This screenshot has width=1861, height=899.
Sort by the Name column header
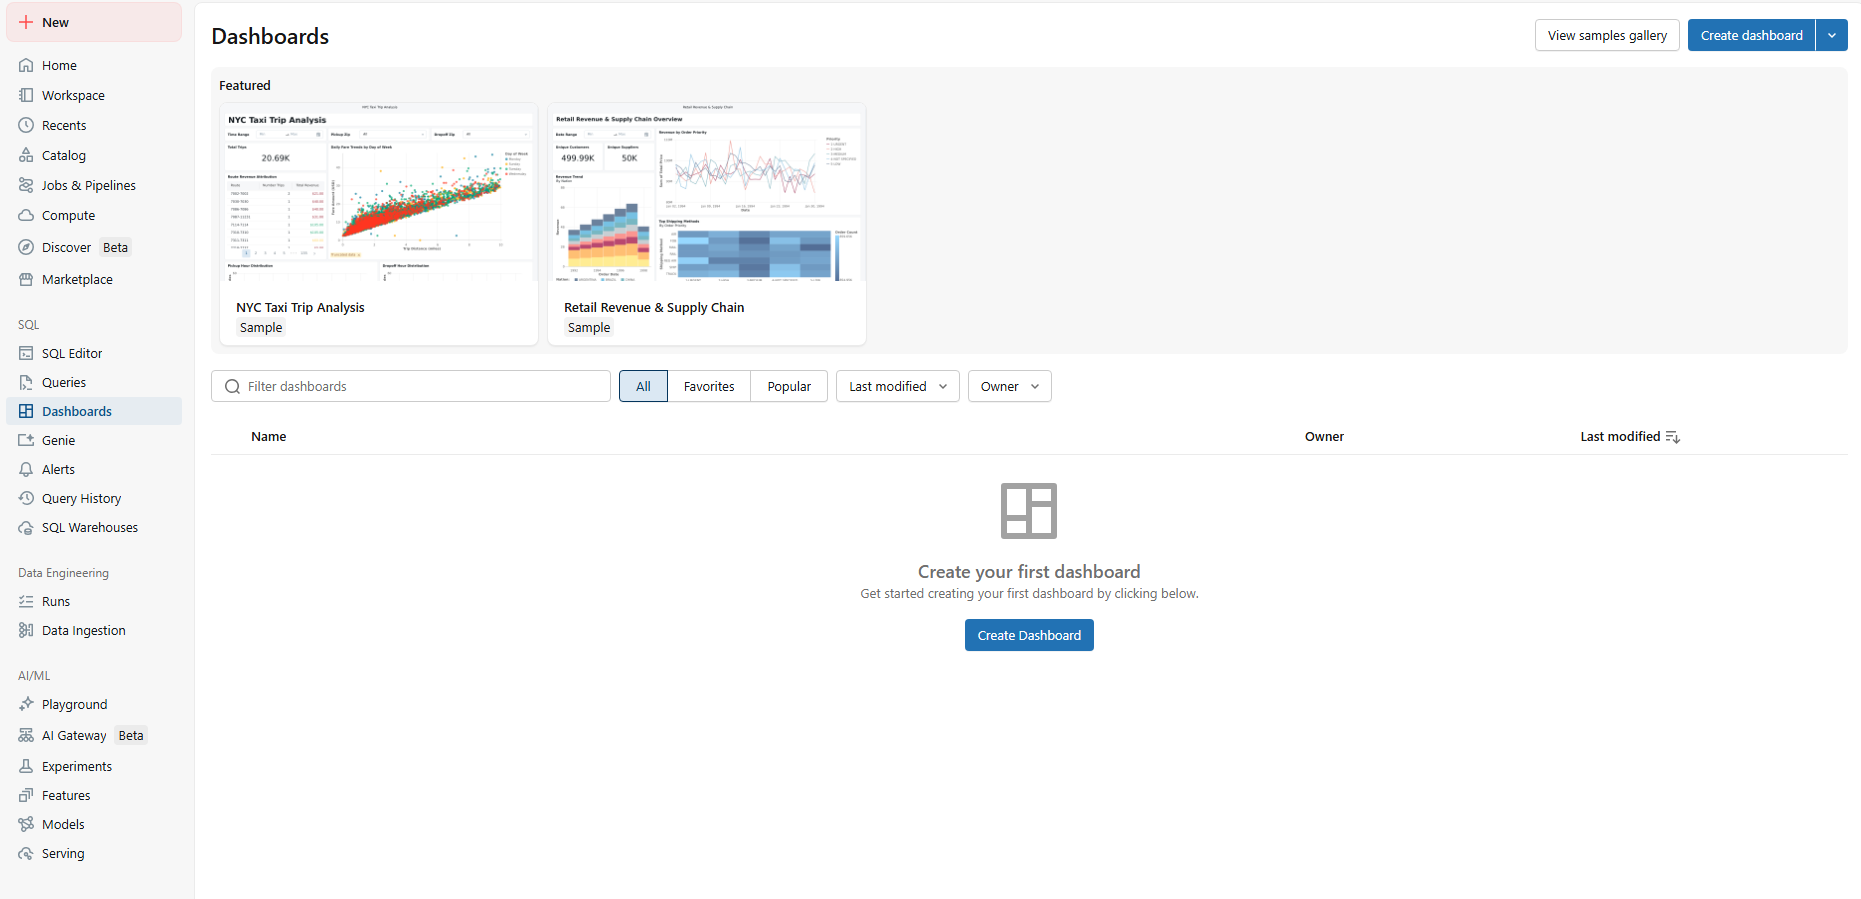pyautogui.click(x=269, y=437)
